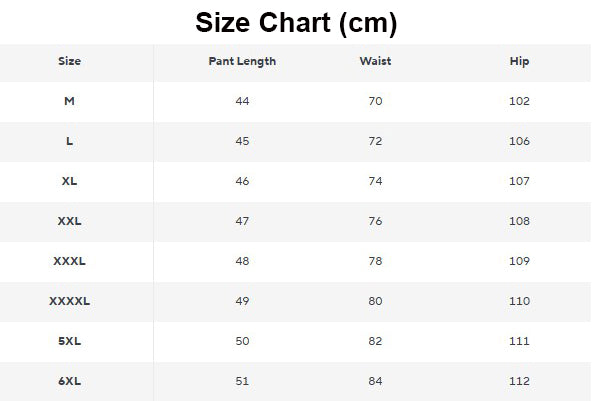Select waist value 72 for L

click(375, 141)
